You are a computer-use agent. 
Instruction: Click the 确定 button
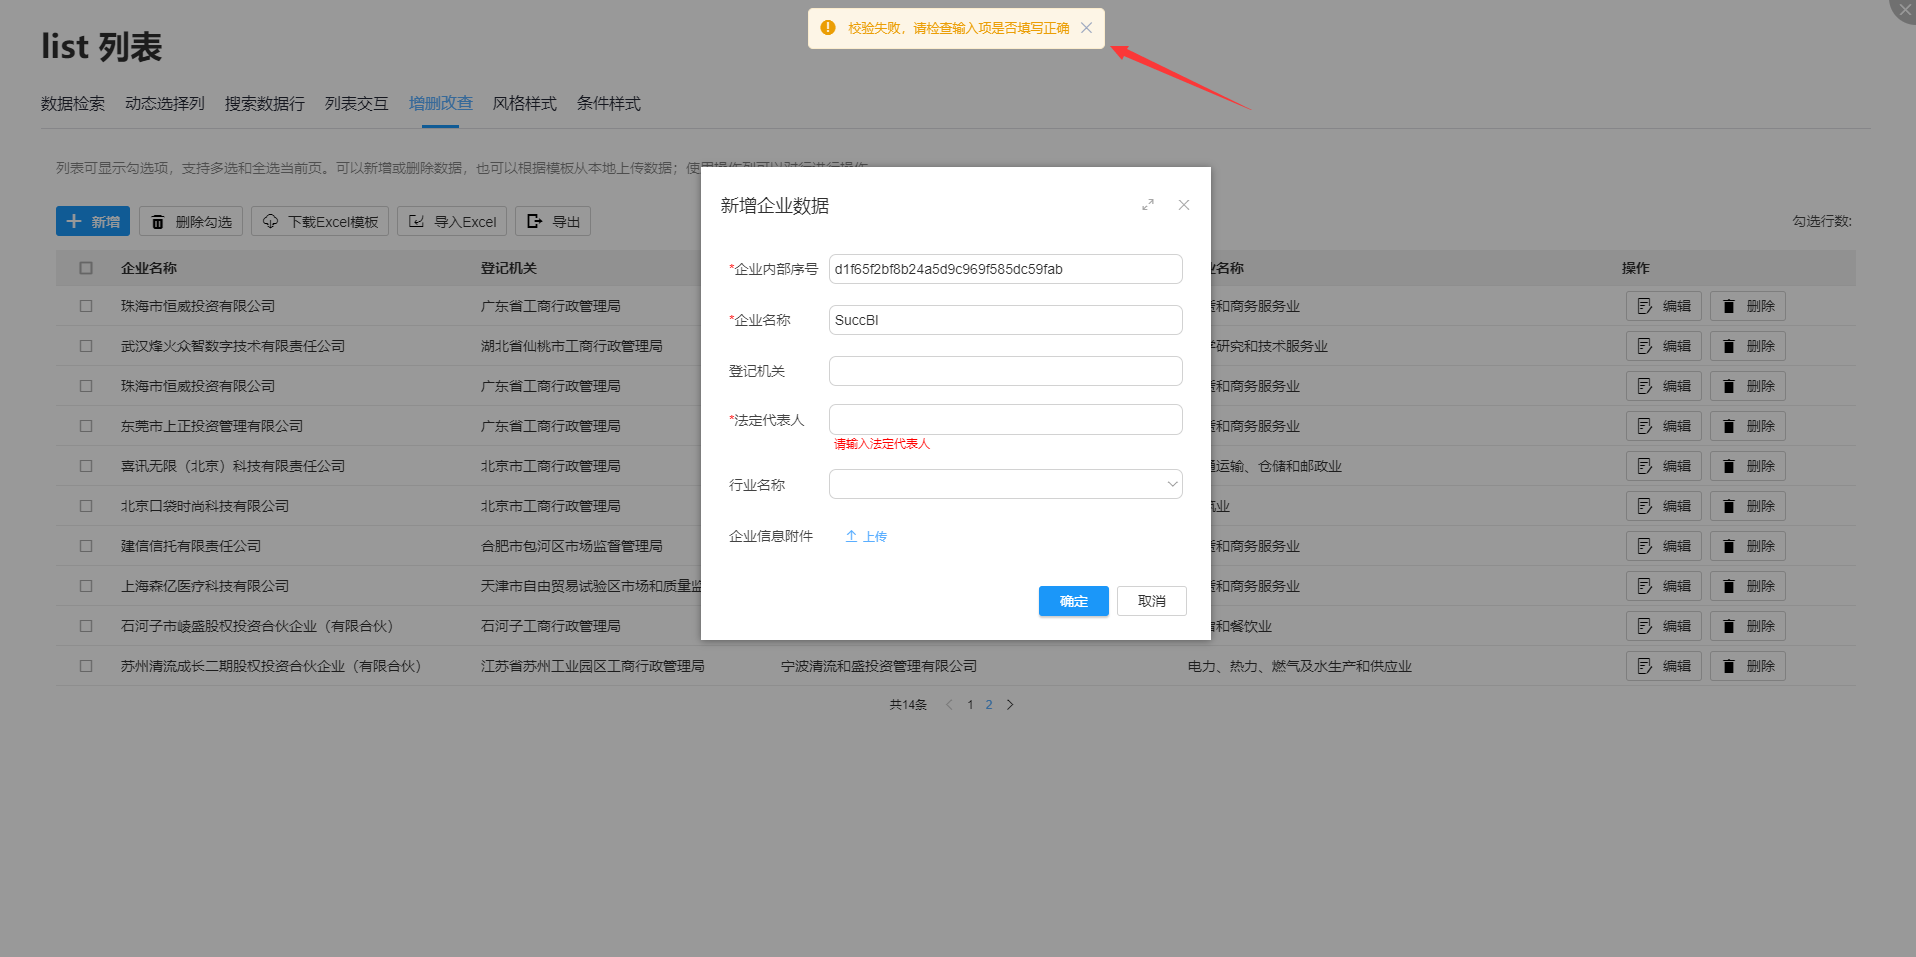pyautogui.click(x=1073, y=601)
